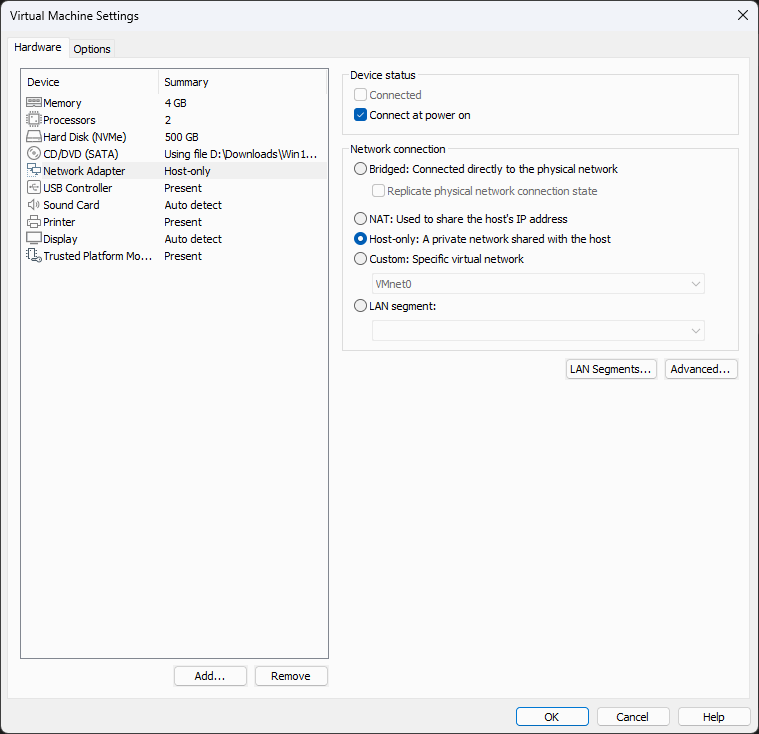Click the Hard Disk (NVMe) icon
759x734 pixels.
click(33, 136)
